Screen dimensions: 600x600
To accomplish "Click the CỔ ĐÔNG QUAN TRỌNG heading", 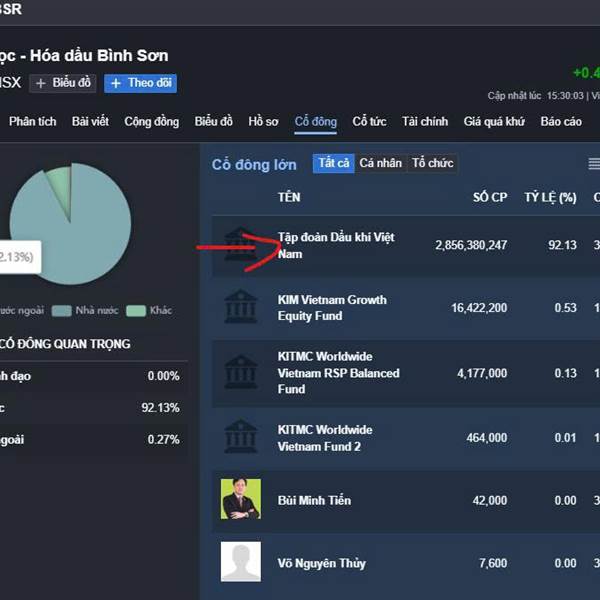I will (x=65, y=344).
